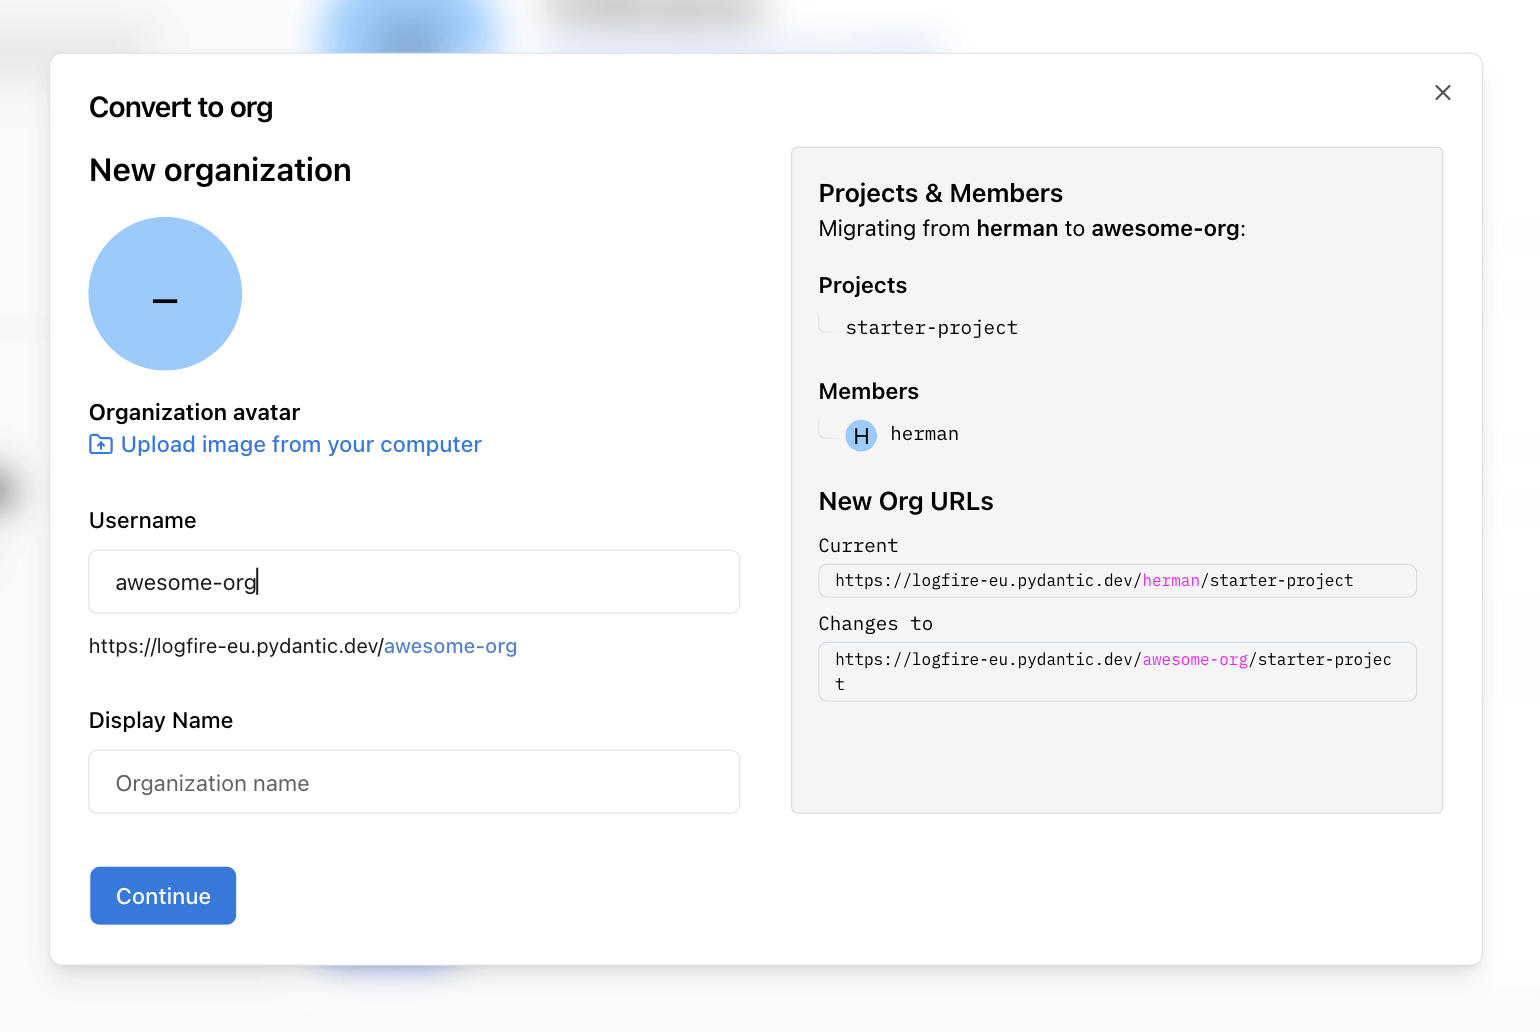Viewport: 1540px width, 1032px height.
Task: Click inside the Username field showing awesome-org
Action: coord(413,581)
